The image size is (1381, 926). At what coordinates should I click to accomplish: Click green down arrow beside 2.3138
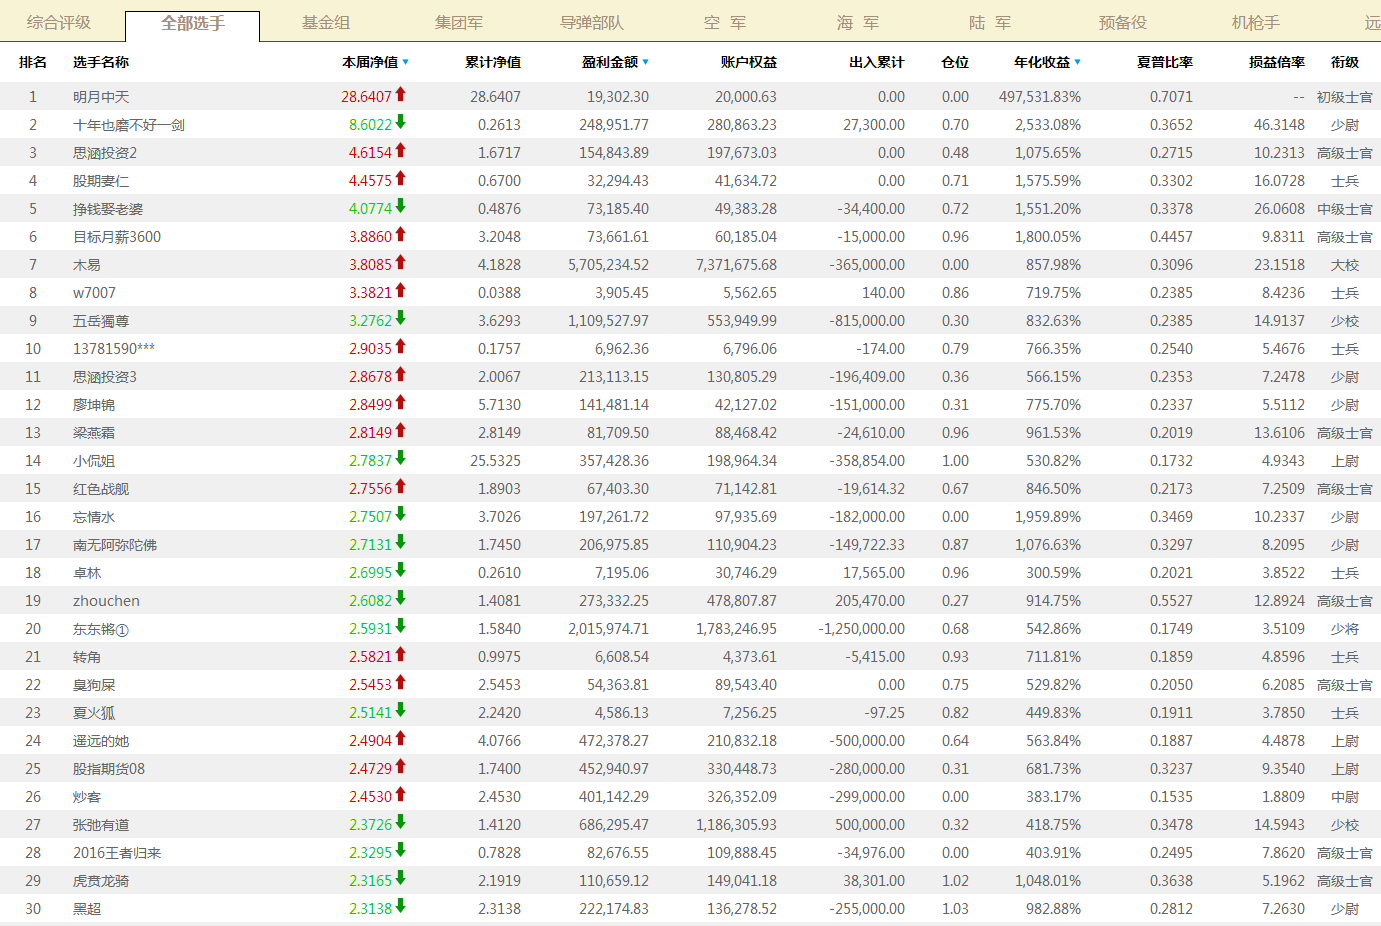point(401,906)
